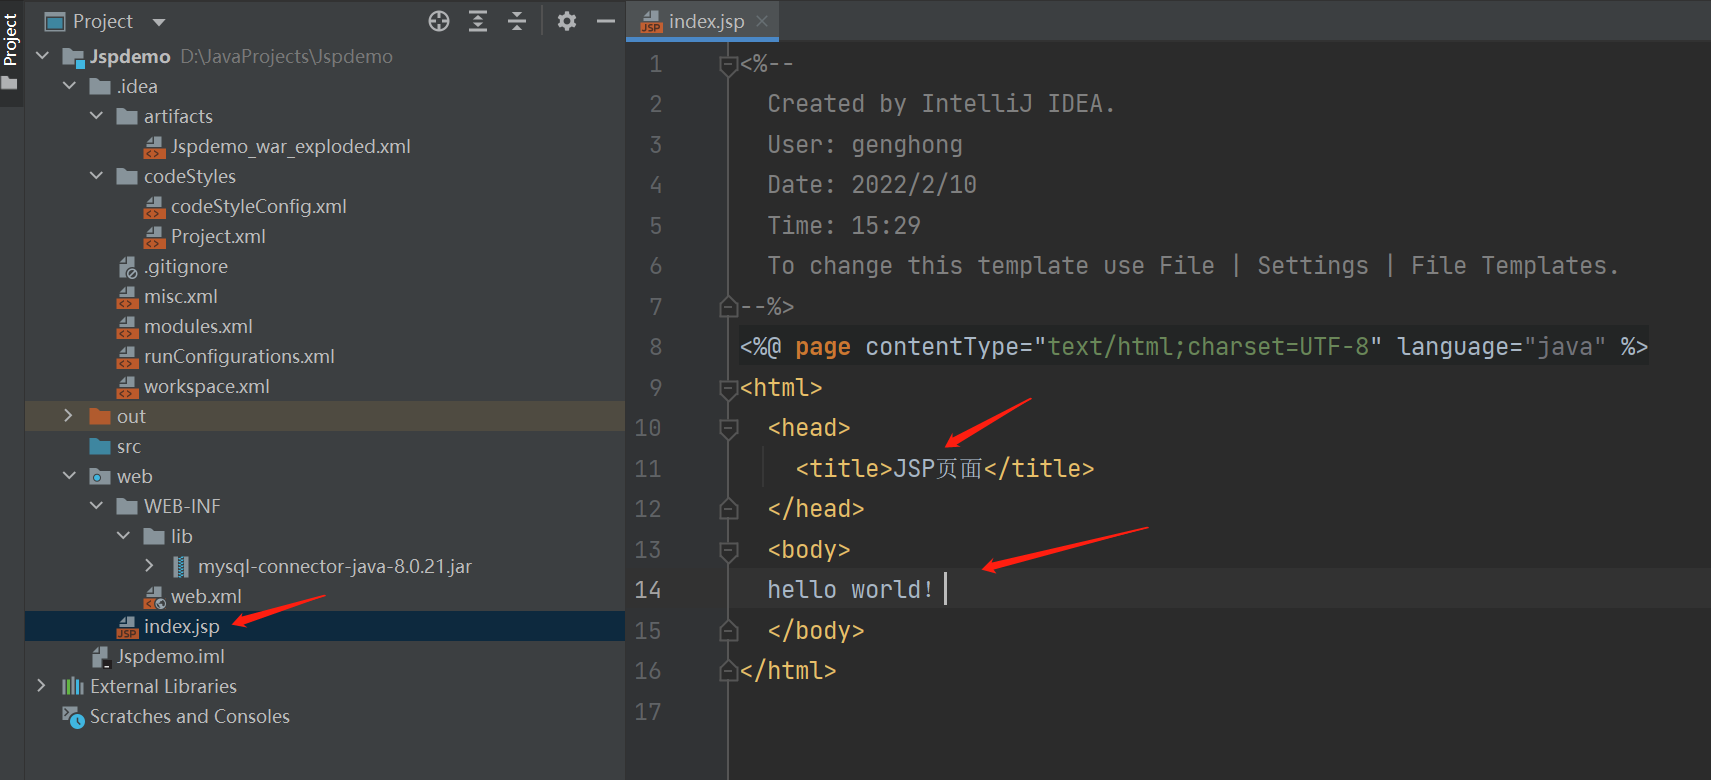The height and width of the screenshot is (780, 1711).
Task: Click the Collapse All toolbar icon
Action: point(517,21)
